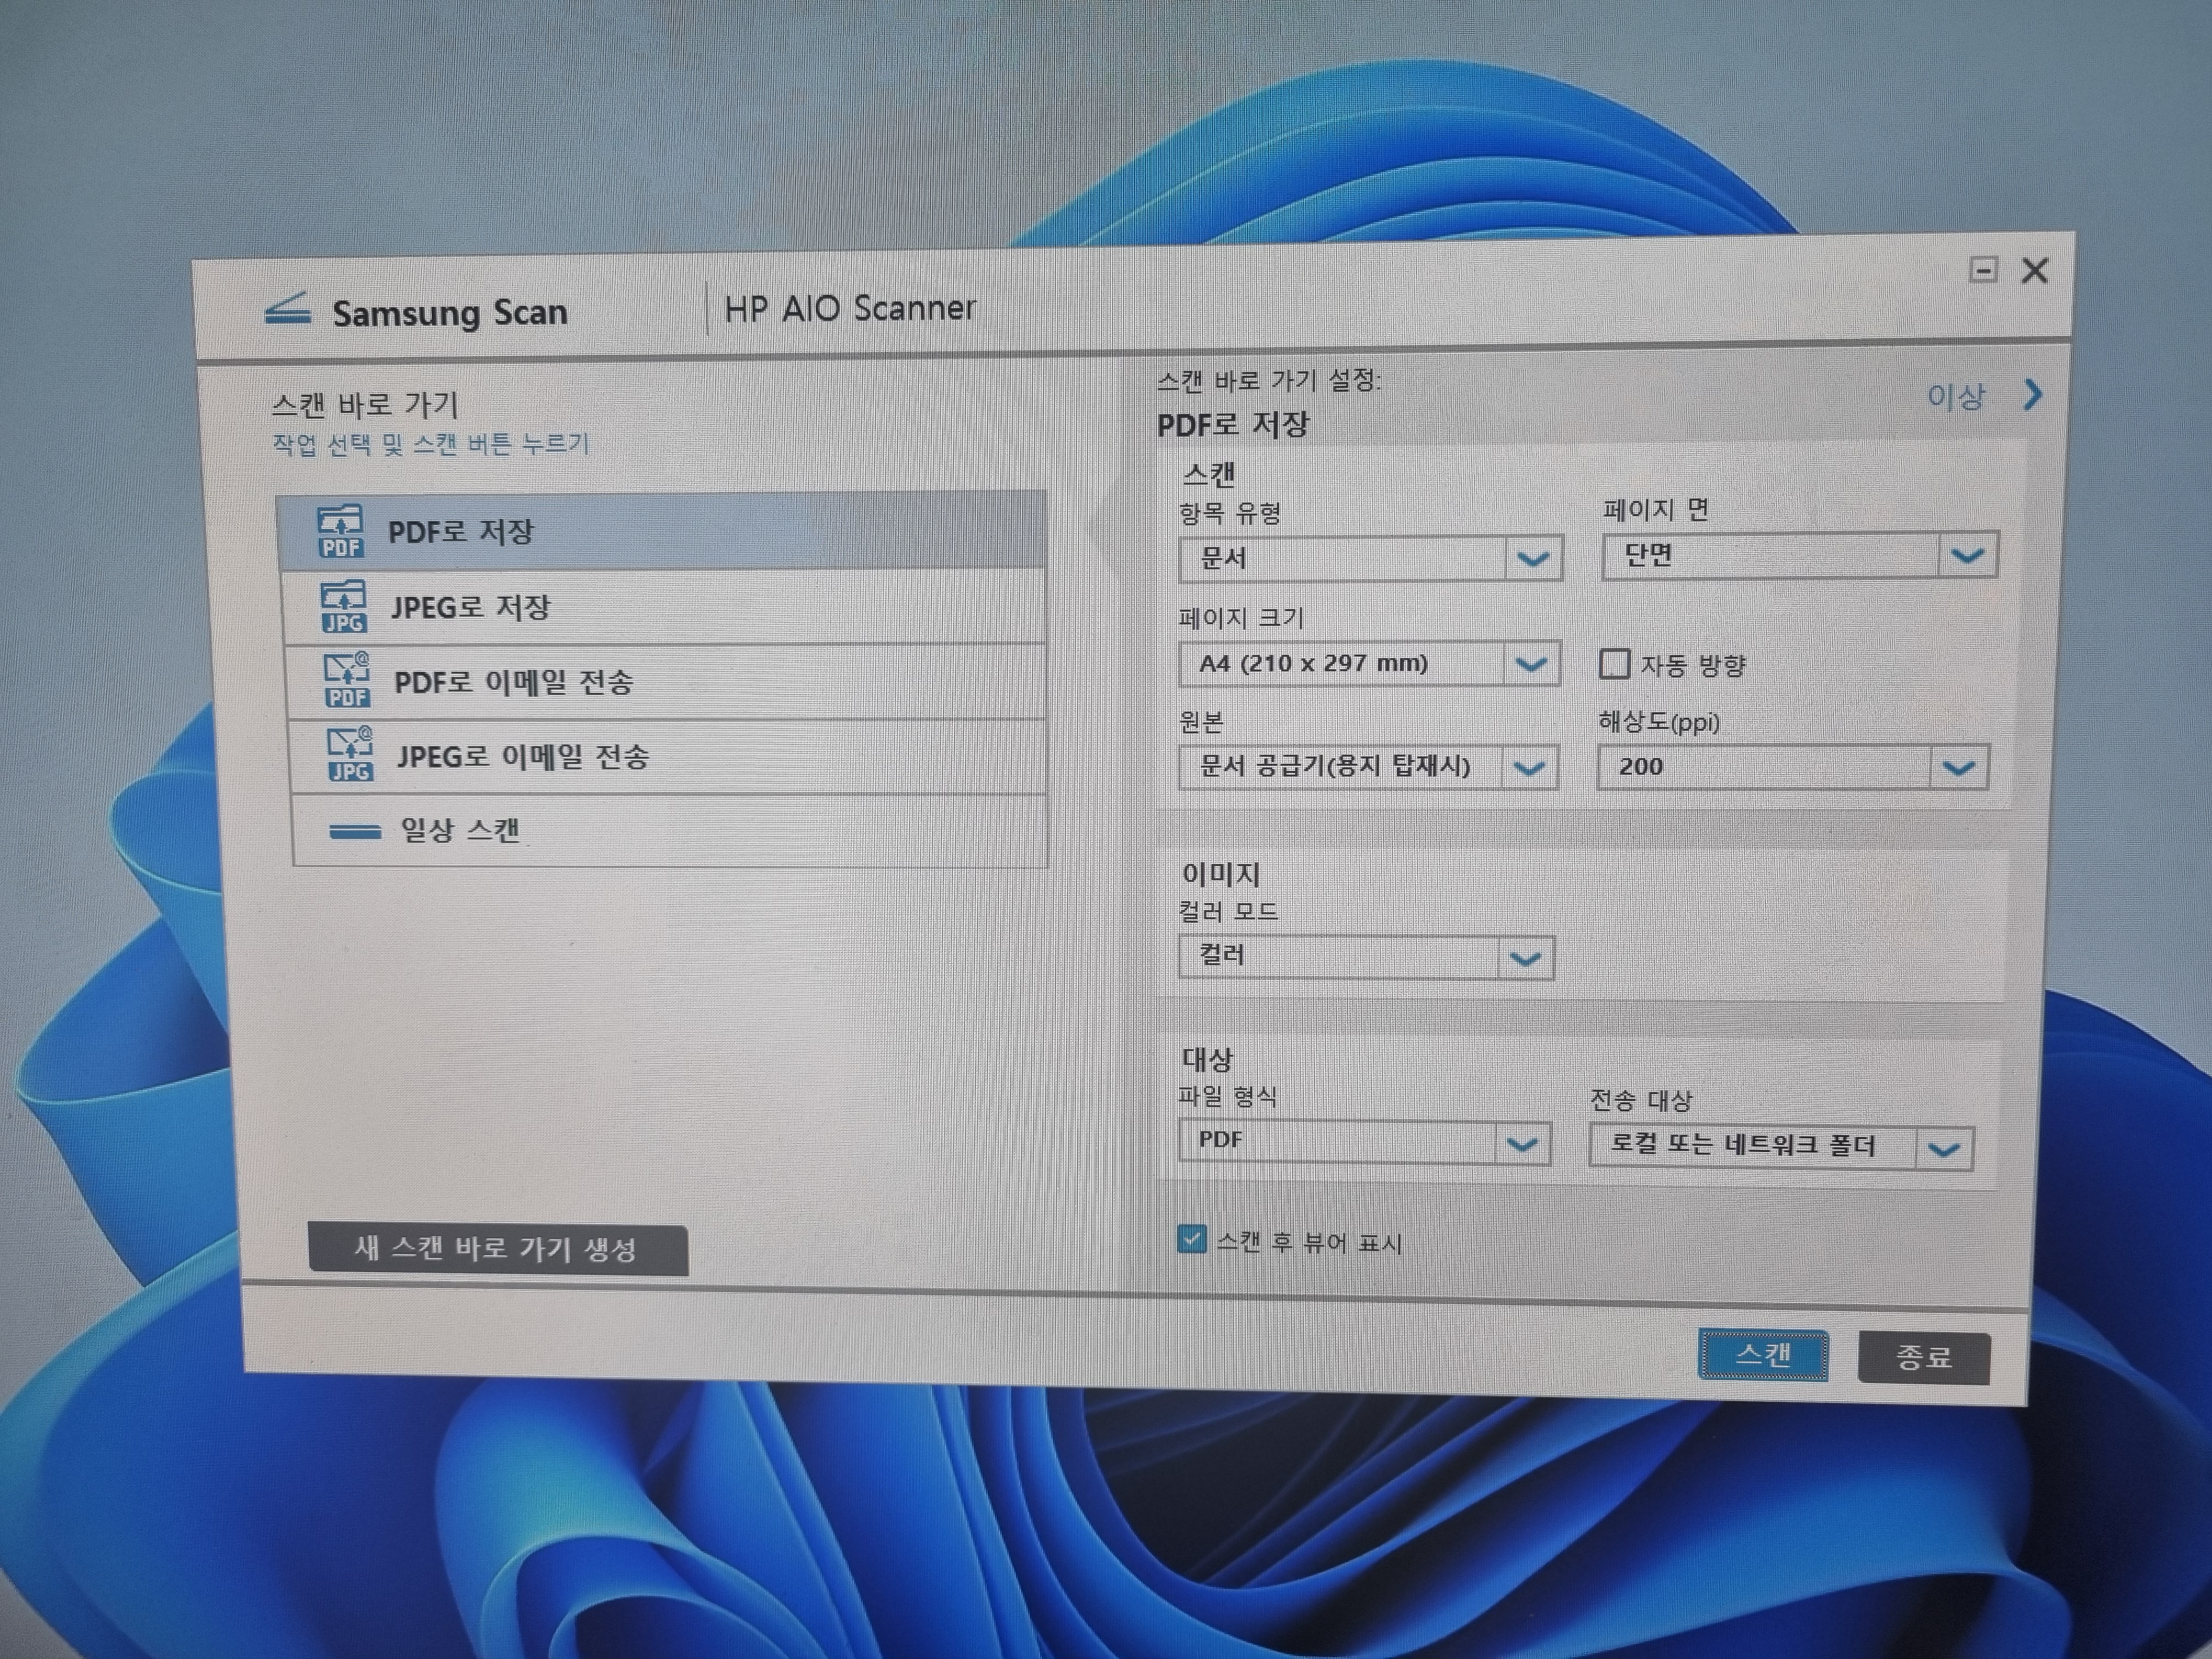Click the JPG email shortcut icon

point(349,755)
